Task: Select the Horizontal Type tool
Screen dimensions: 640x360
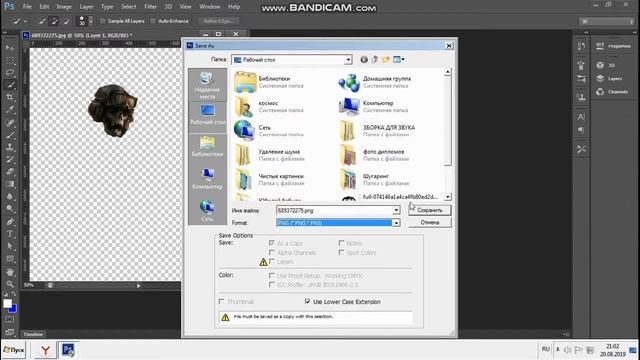Action: pyautogui.click(x=10, y=234)
